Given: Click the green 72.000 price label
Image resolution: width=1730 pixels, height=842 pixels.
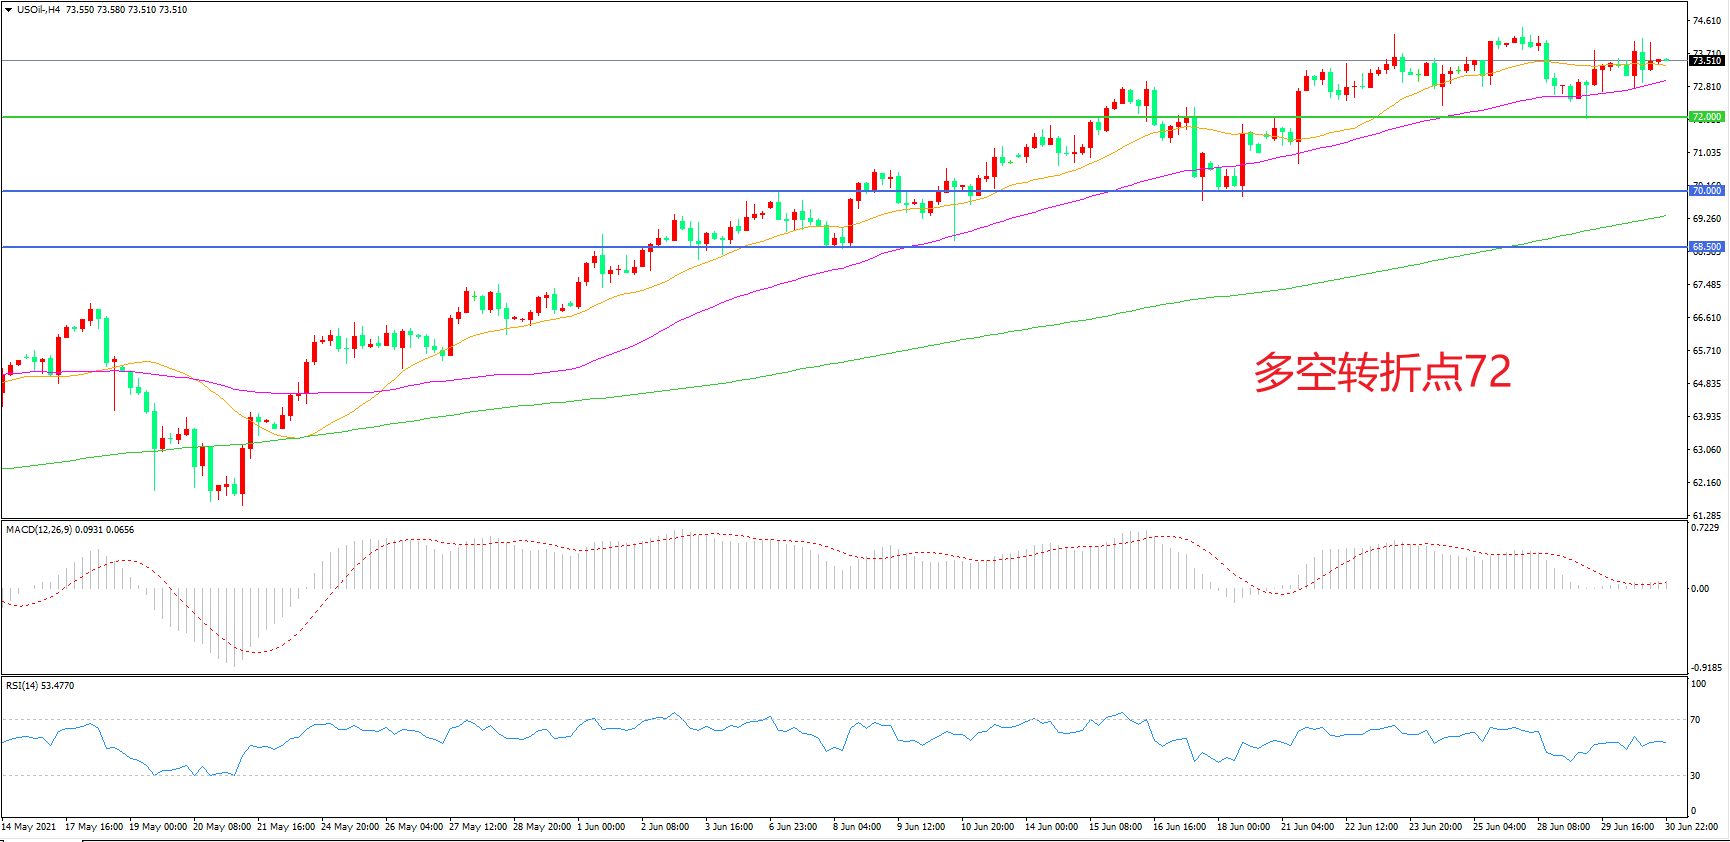Looking at the screenshot, I should click(x=1706, y=117).
